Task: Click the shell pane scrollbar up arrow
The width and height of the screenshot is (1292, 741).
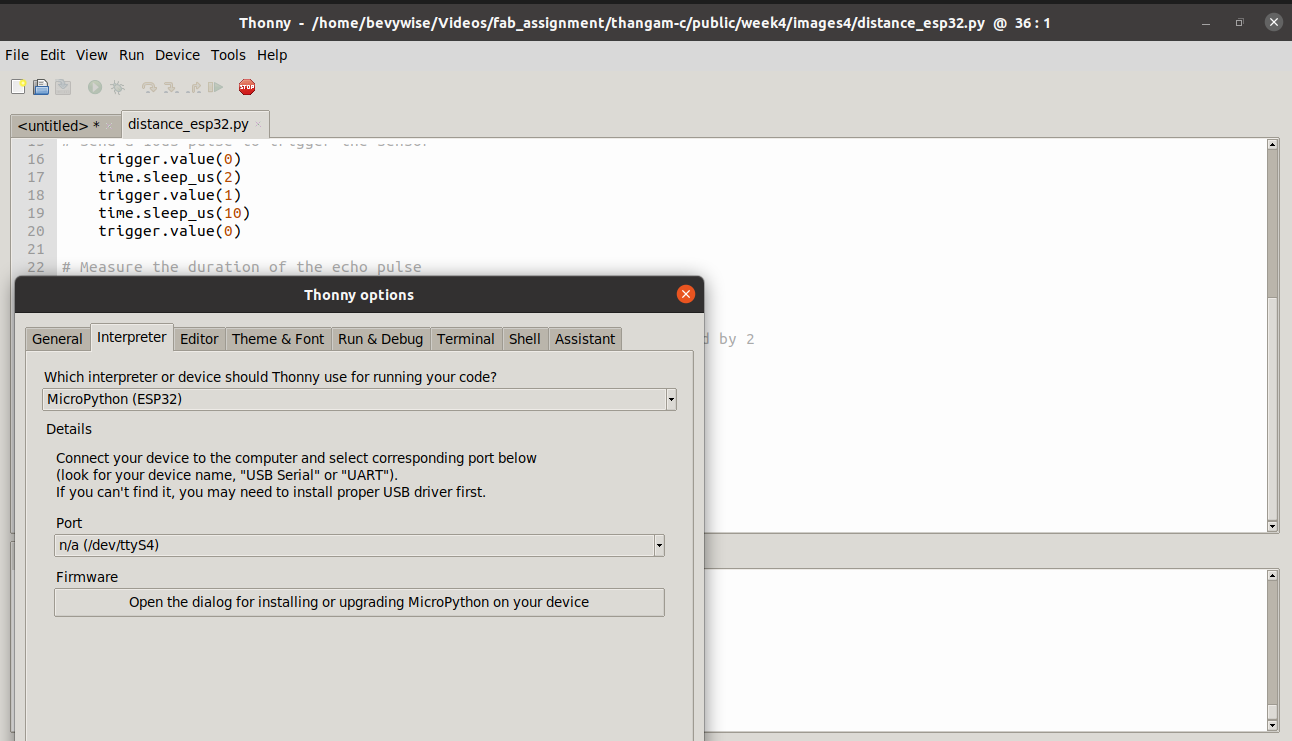Action: pos(1272,575)
